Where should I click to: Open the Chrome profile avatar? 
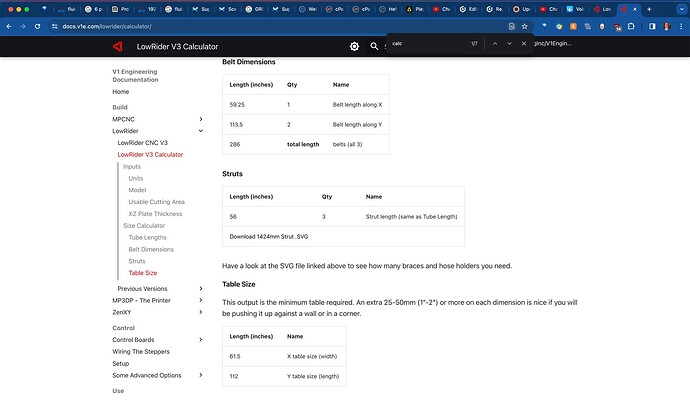pyautogui.click(x=667, y=26)
